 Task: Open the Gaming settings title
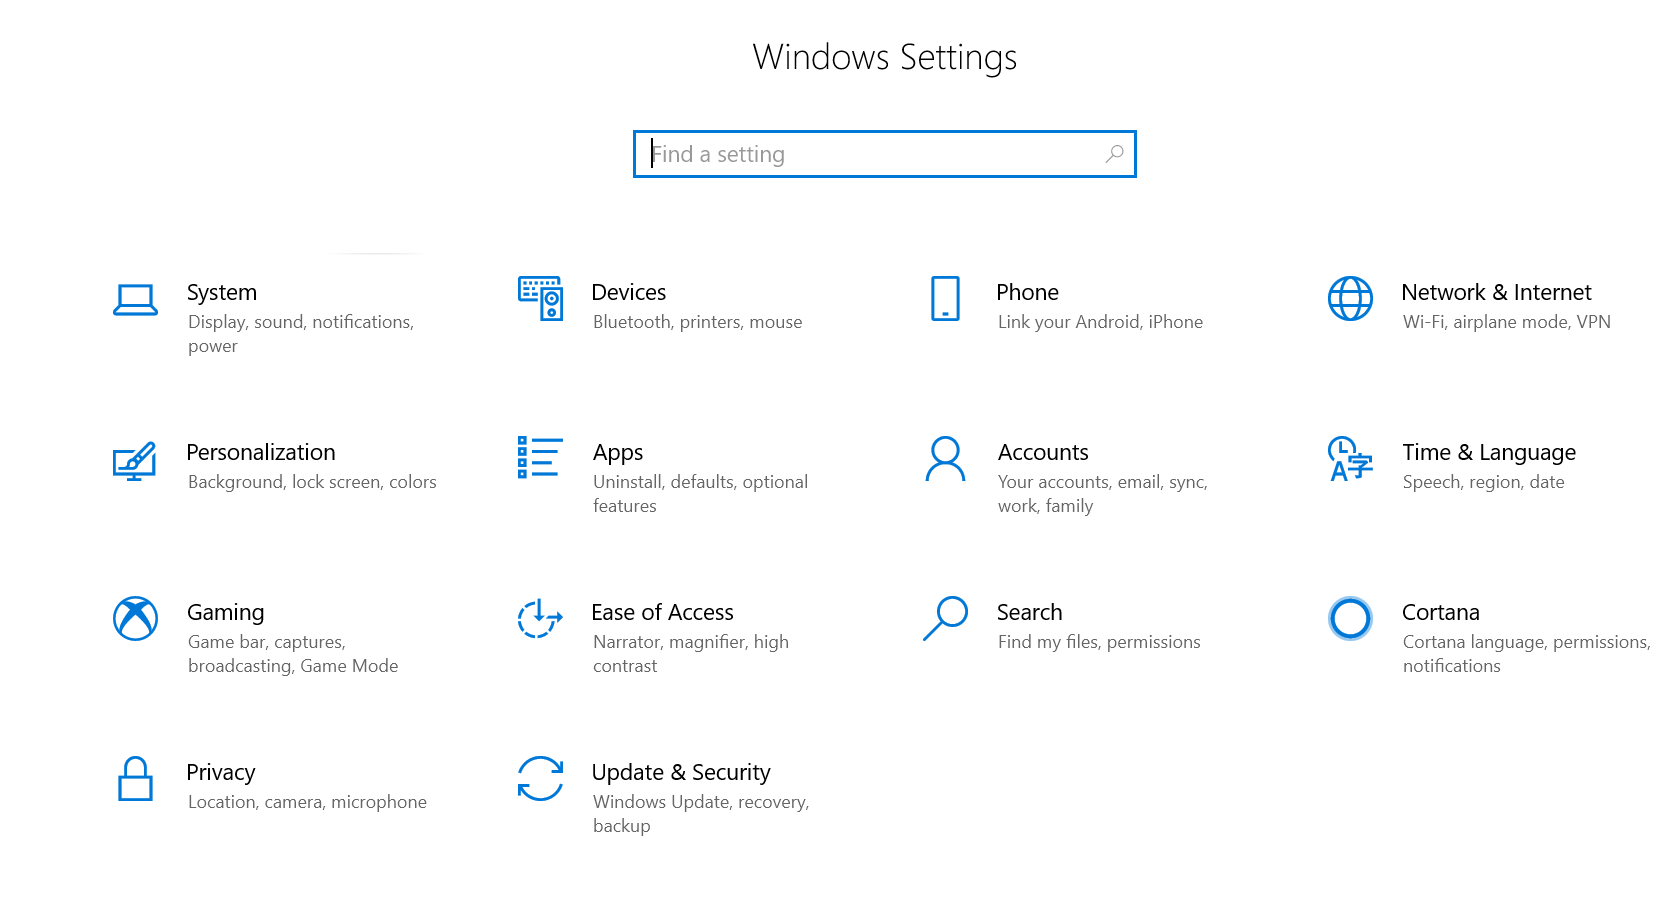coord(226,613)
